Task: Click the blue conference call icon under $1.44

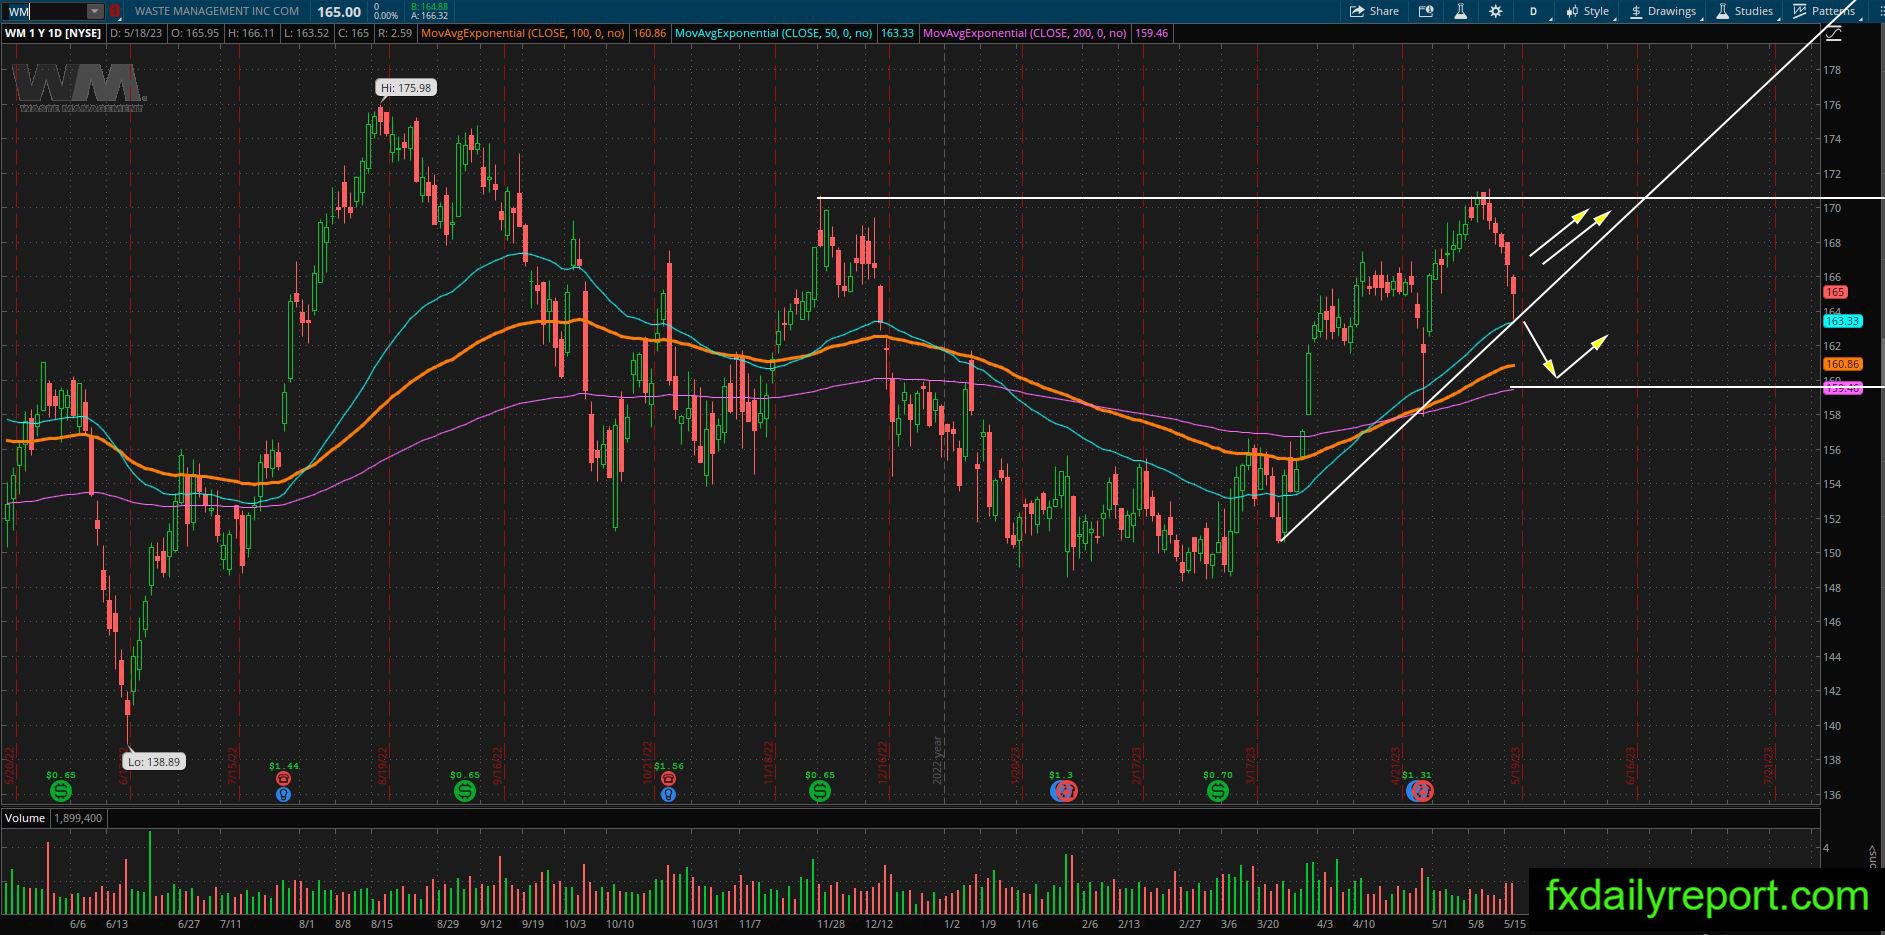Action: click(x=284, y=794)
